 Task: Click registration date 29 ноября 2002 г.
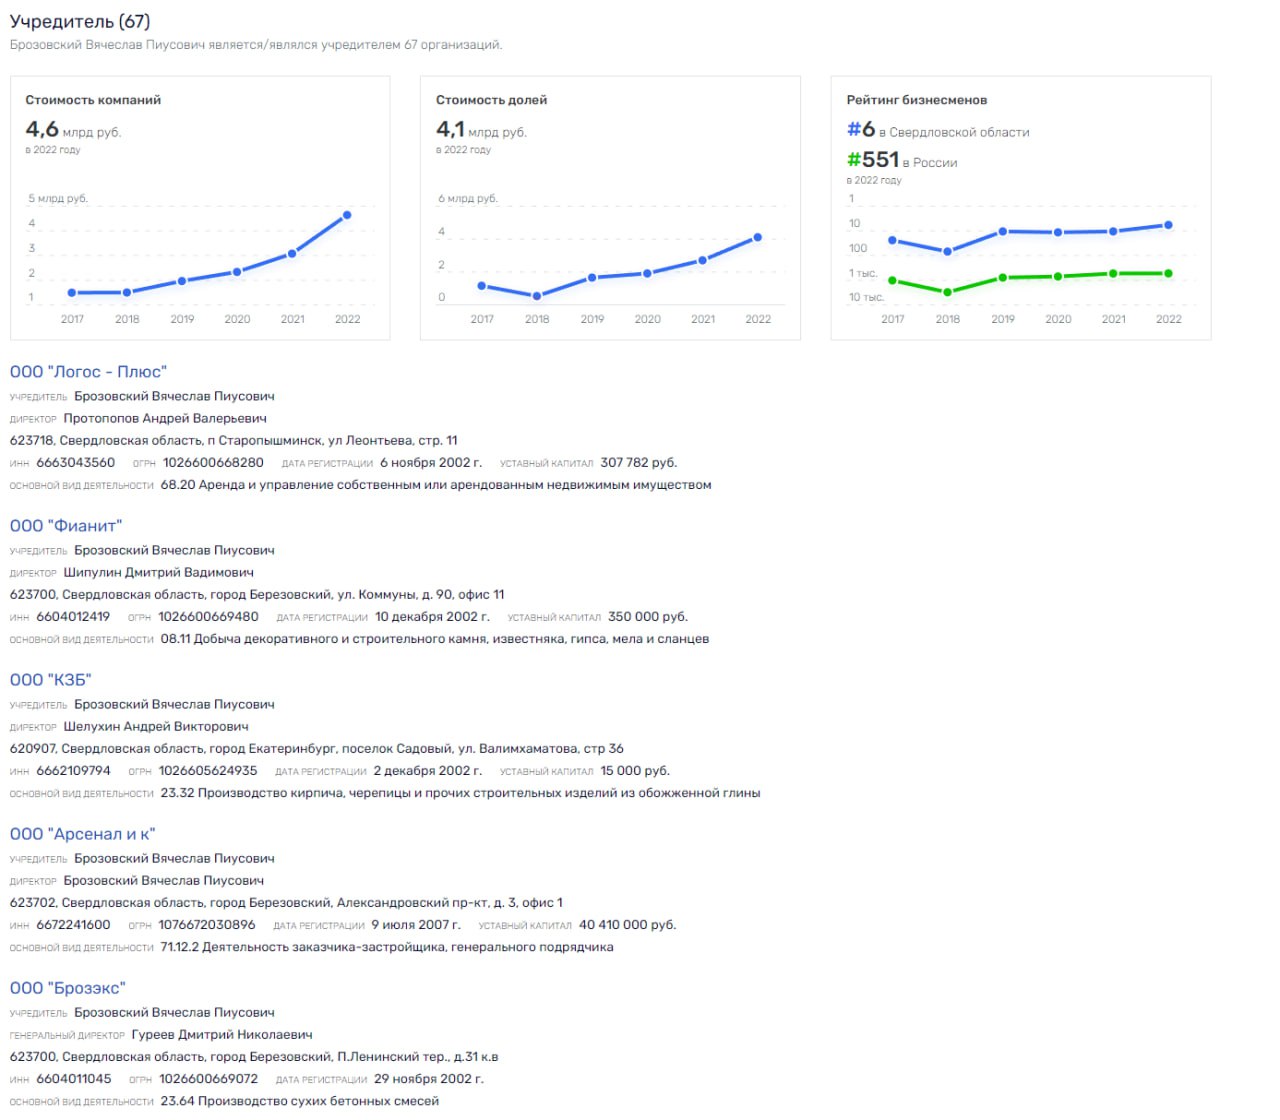429,1079
